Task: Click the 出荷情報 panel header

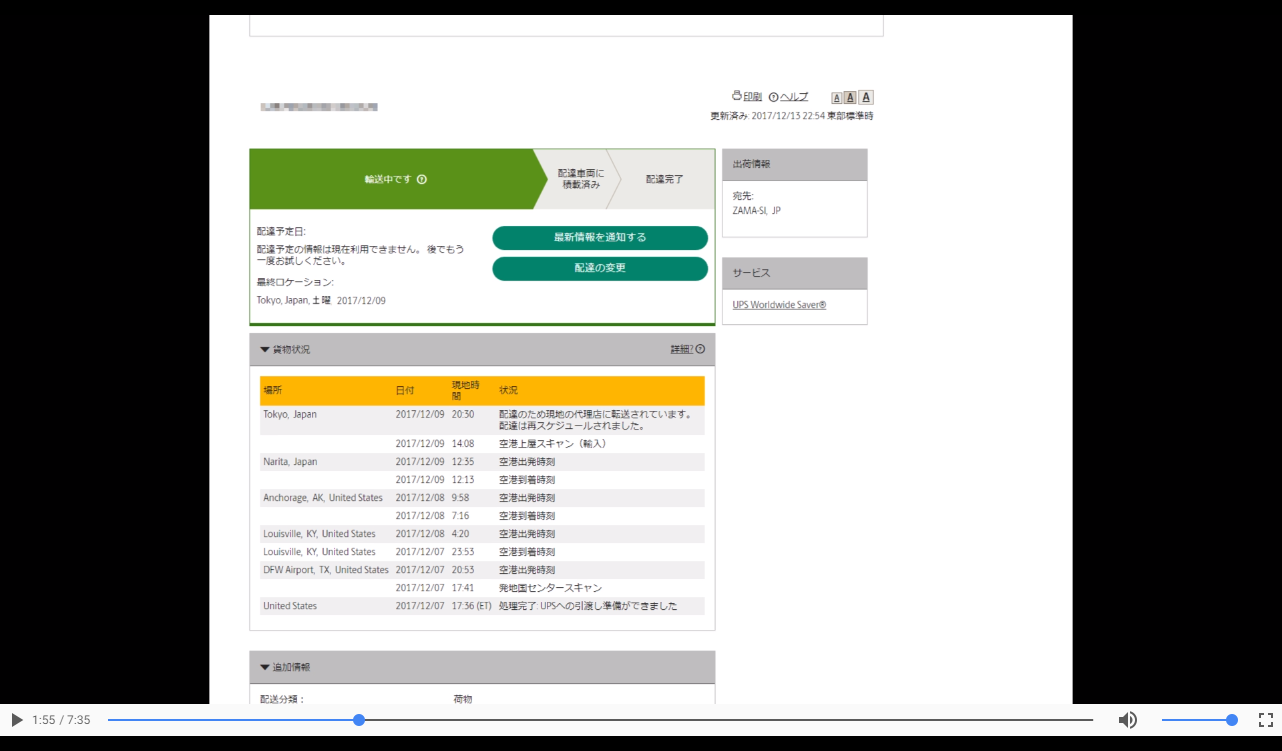Action: [795, 165]
